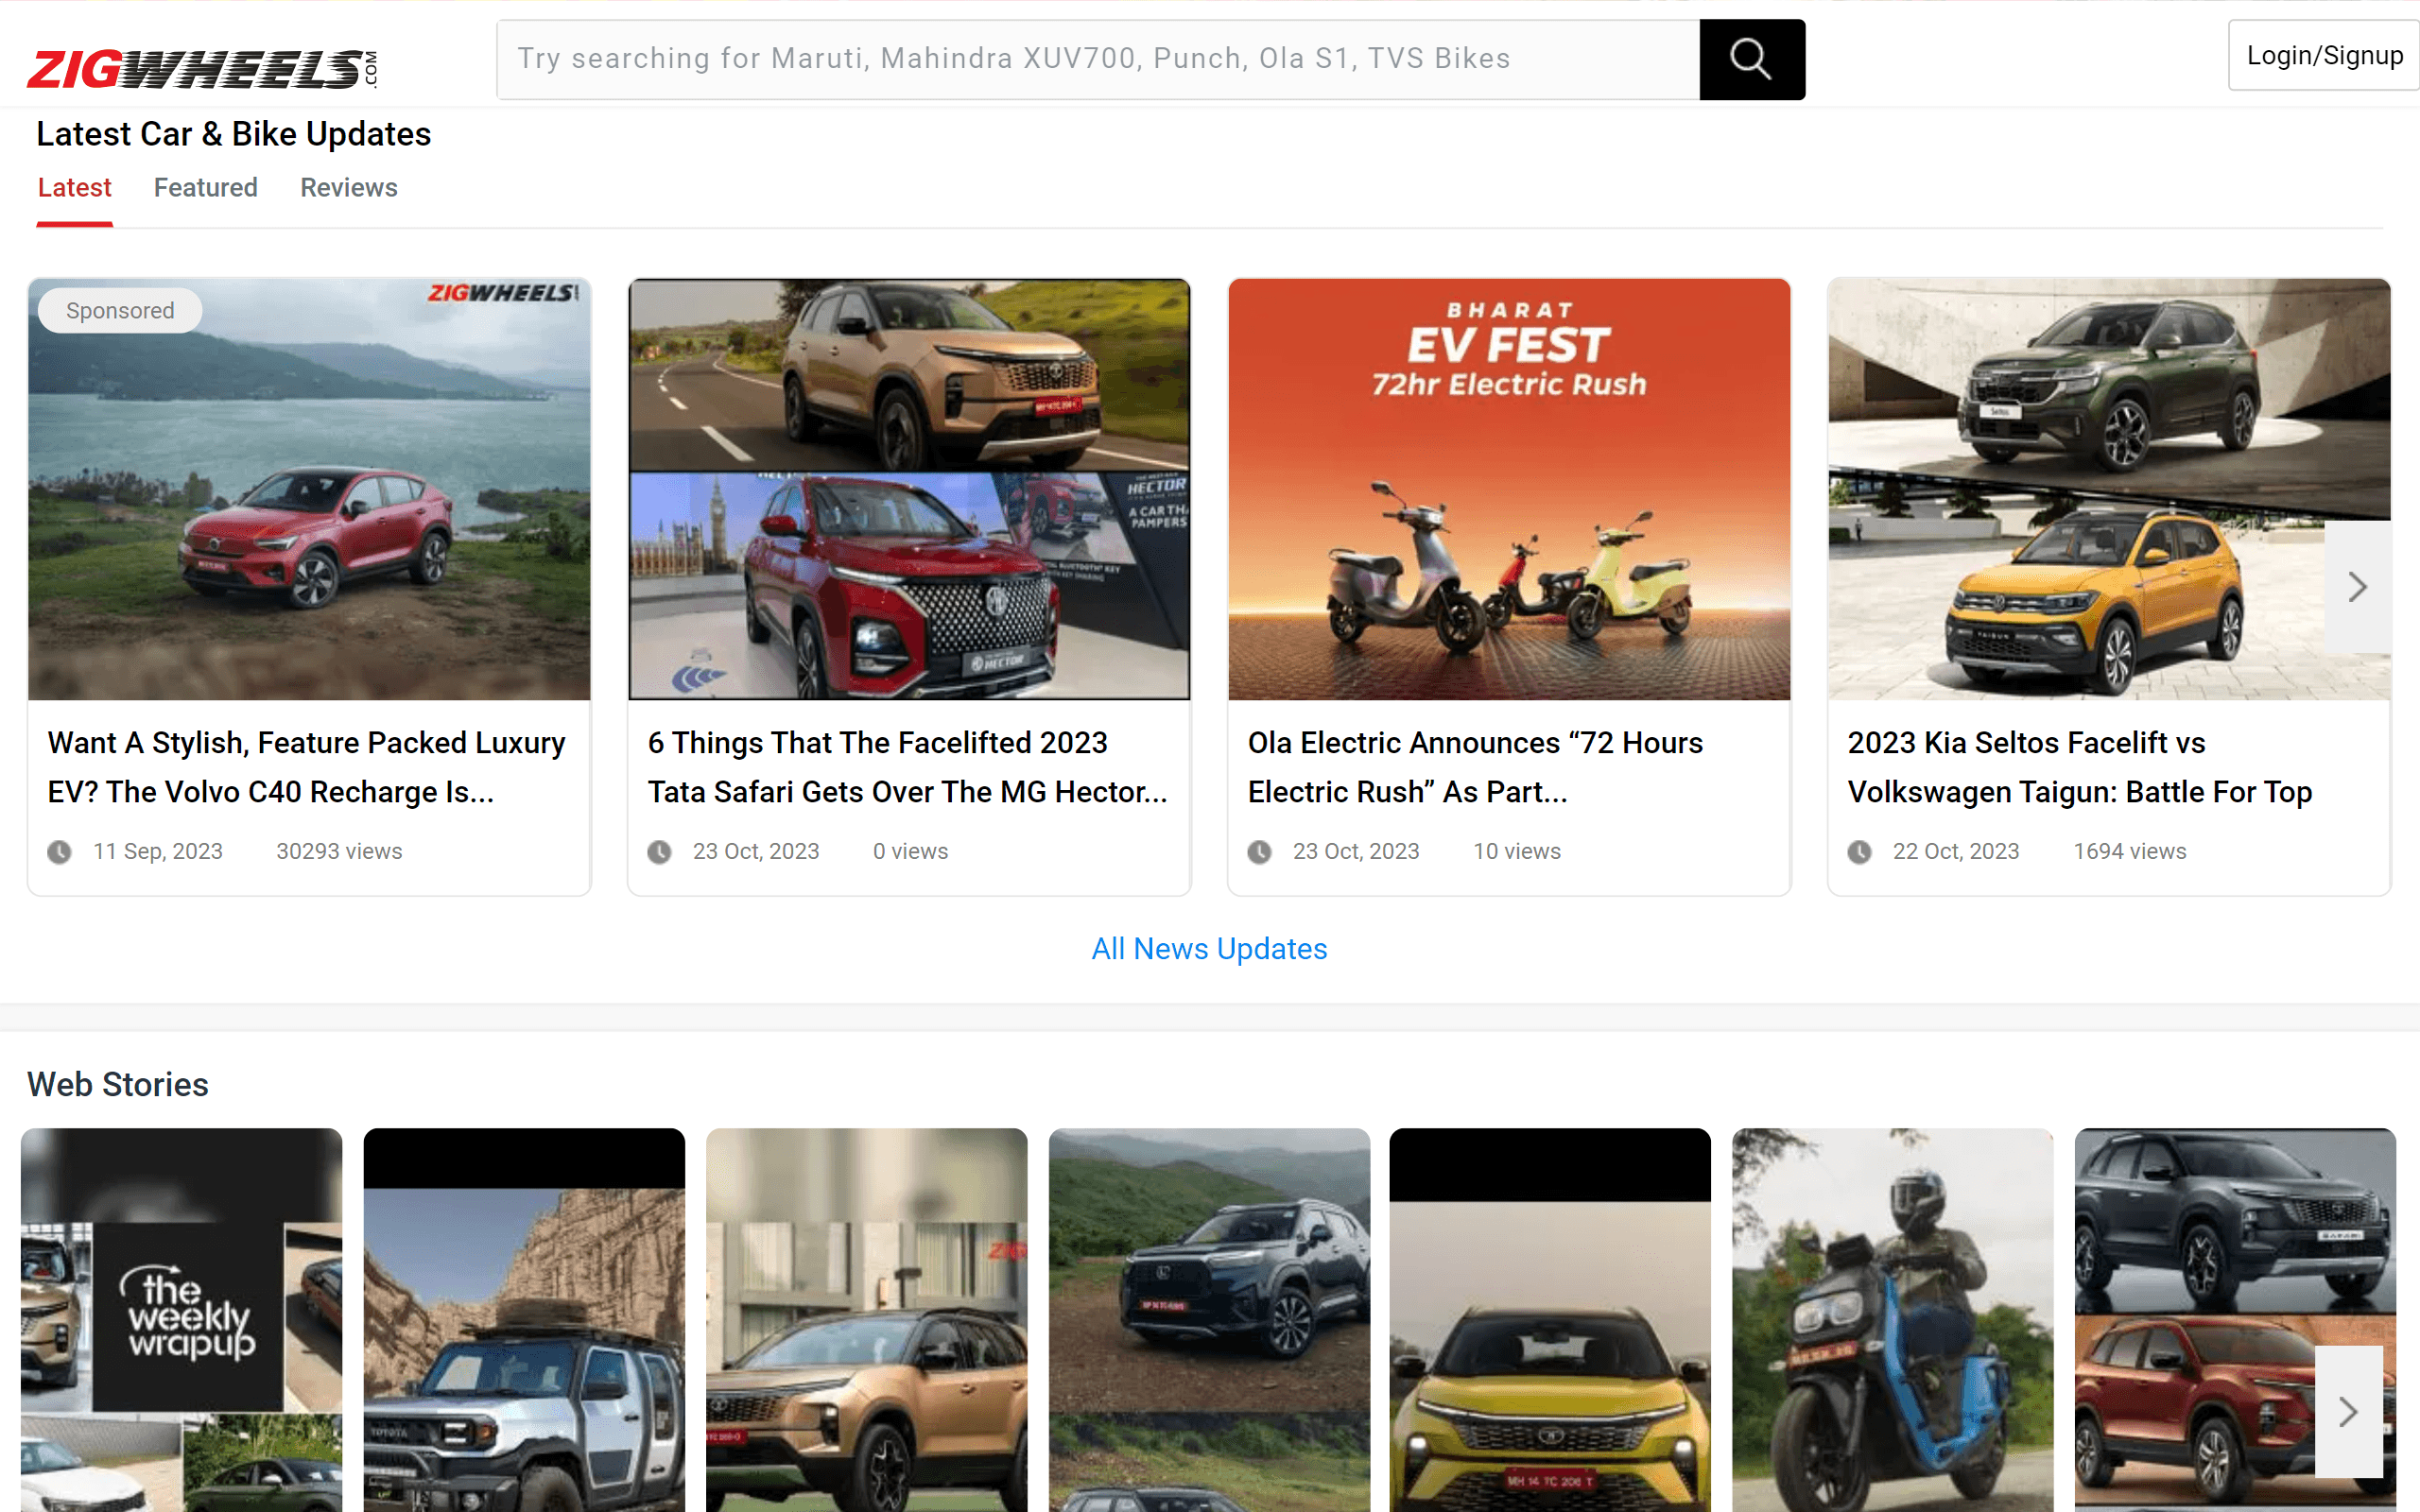Switch to the Reviews tab
2420x1512 pixels.
(349, 188)
